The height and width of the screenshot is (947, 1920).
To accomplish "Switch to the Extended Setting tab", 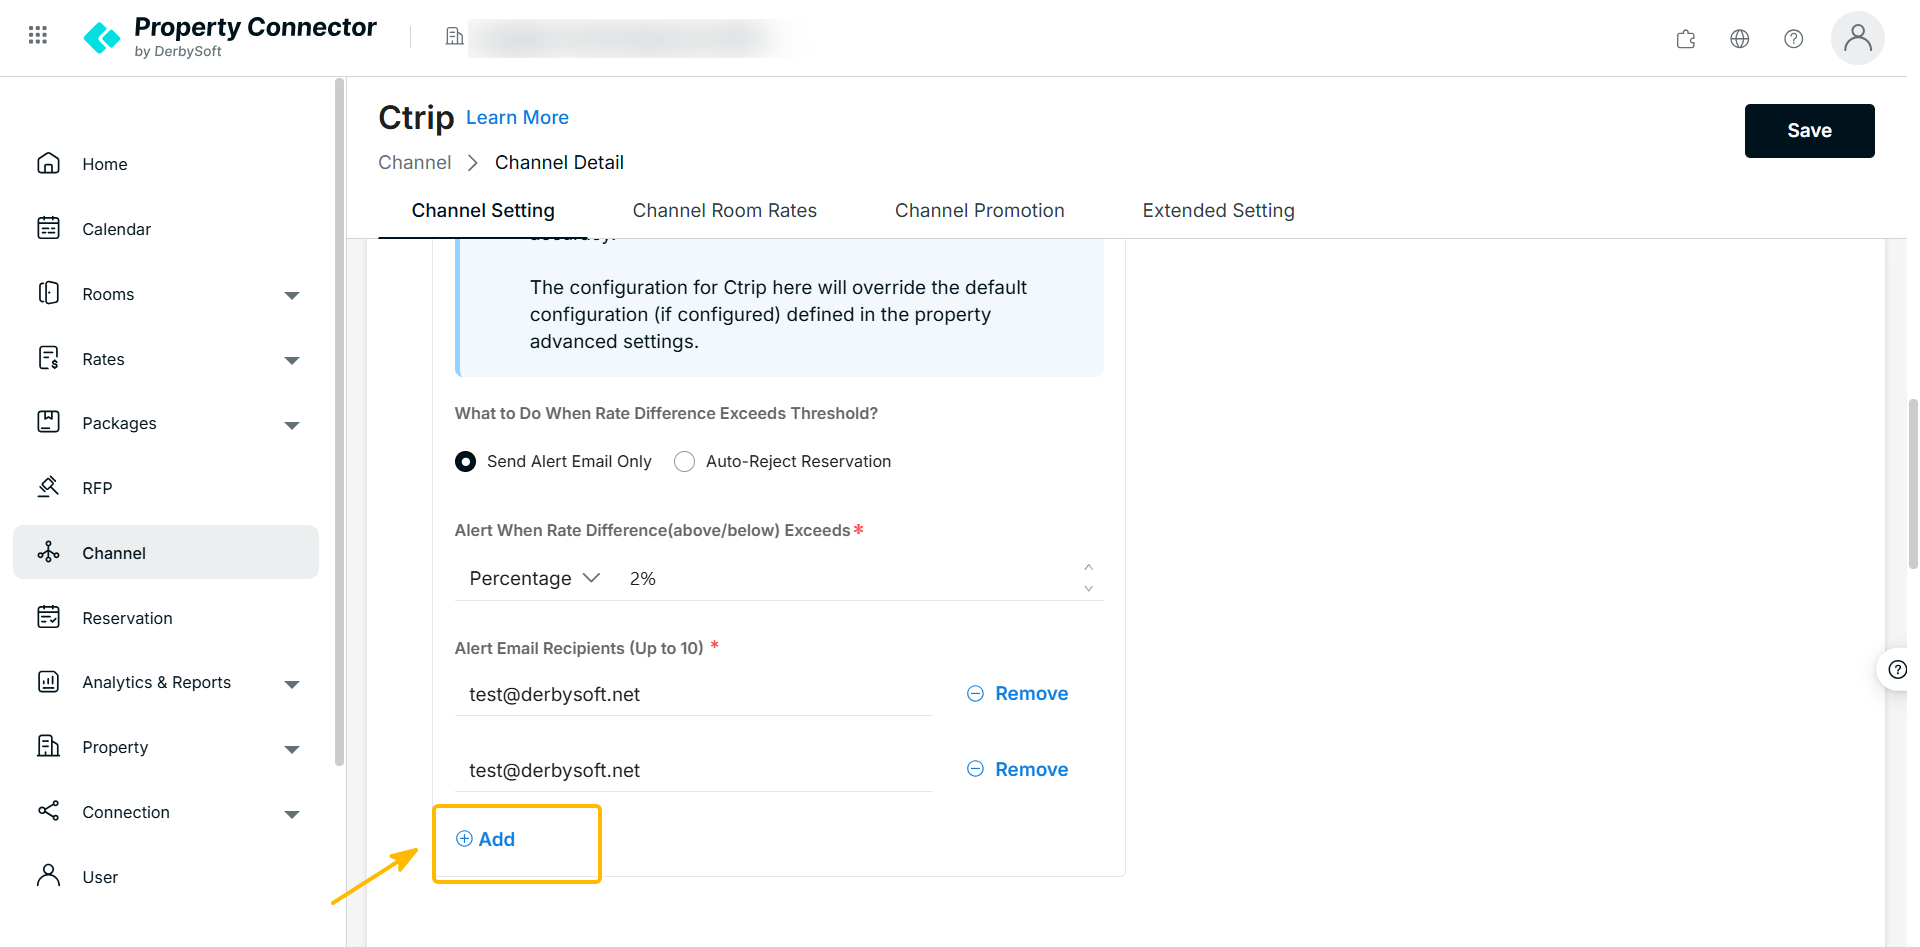I will [1219, 210].
